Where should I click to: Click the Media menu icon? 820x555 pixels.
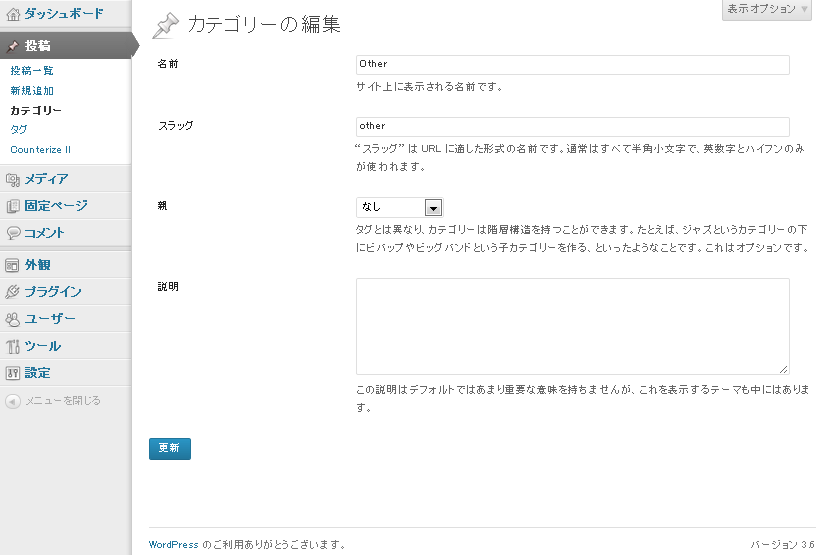click(x=13, y=180)
